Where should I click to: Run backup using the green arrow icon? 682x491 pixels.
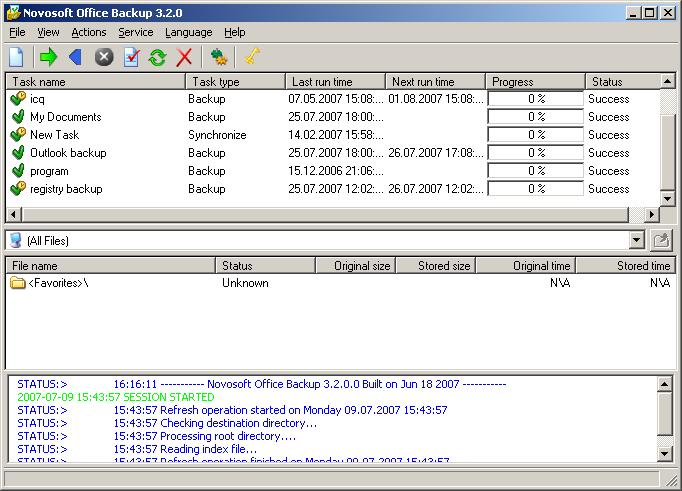click(48, 57)
